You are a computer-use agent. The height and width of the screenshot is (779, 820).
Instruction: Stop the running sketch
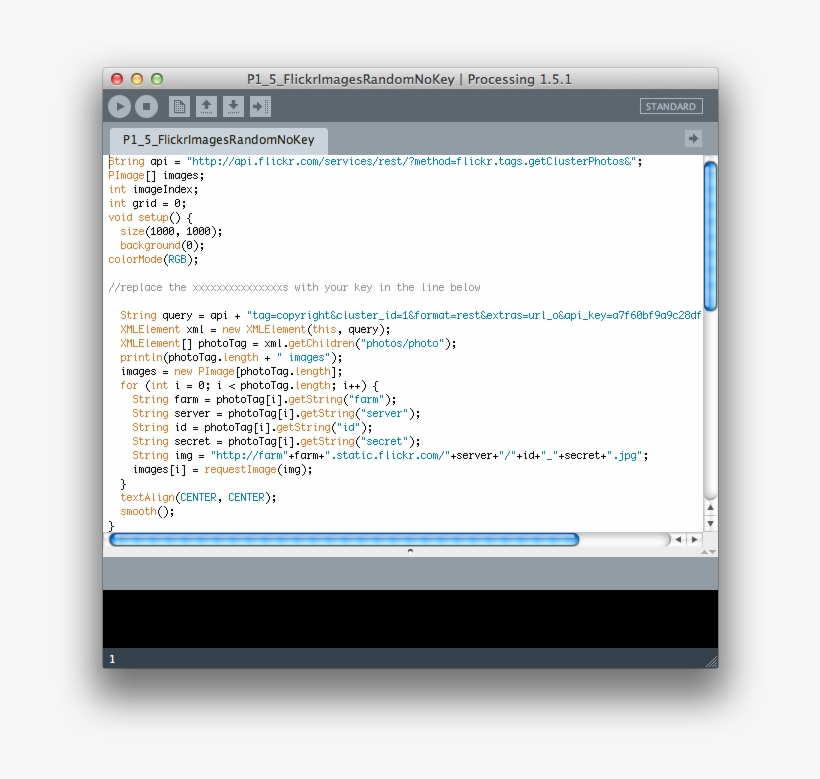(146, 107)
